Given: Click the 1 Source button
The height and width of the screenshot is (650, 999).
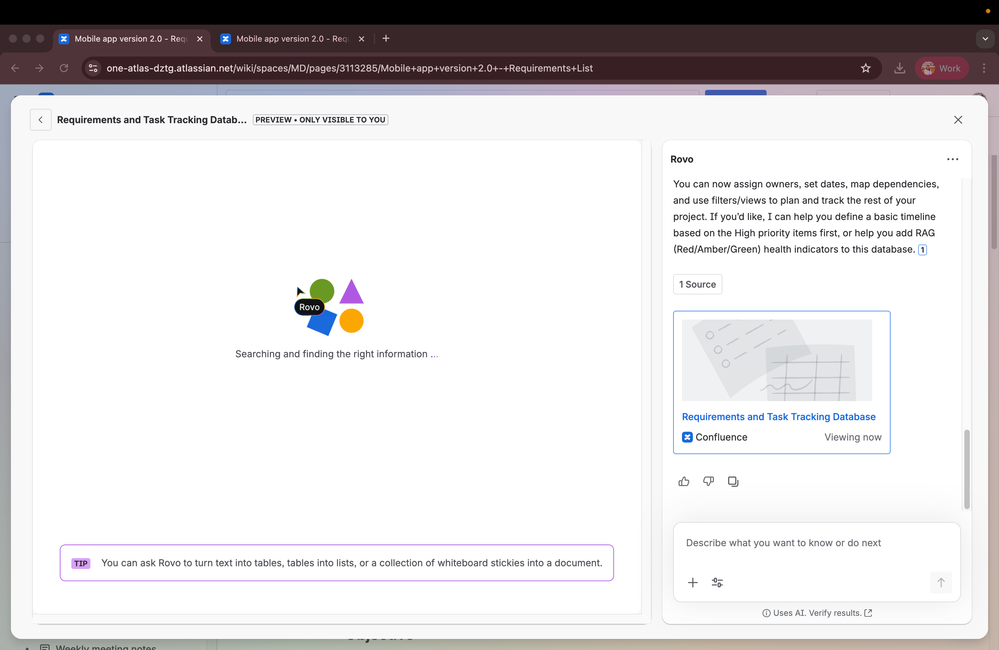Looking at the screenshot, I should pos(697,284).
